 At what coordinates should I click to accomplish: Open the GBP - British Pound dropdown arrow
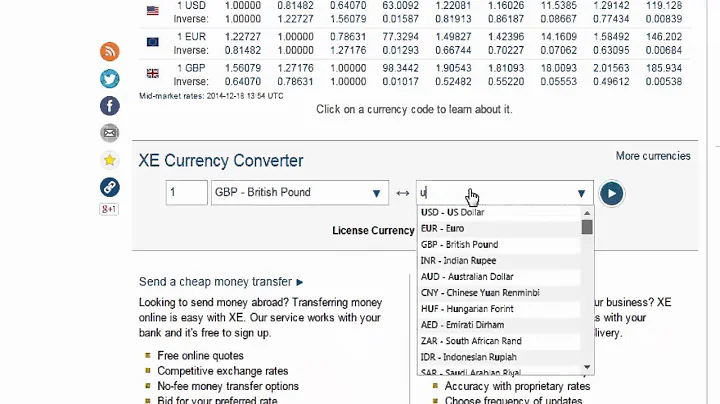tap(377, 193)
